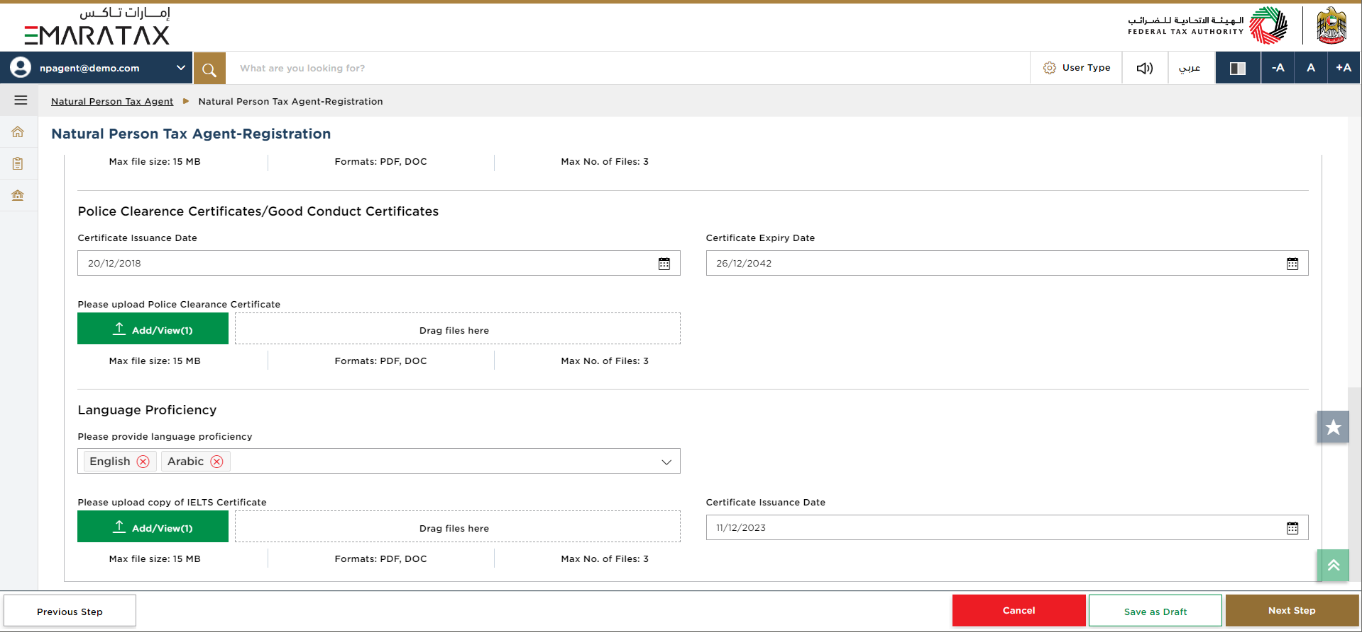Viewport: 1362px width, 632px height.
Task: Click the search magnifier icon
Action: [x=210, y=68]
